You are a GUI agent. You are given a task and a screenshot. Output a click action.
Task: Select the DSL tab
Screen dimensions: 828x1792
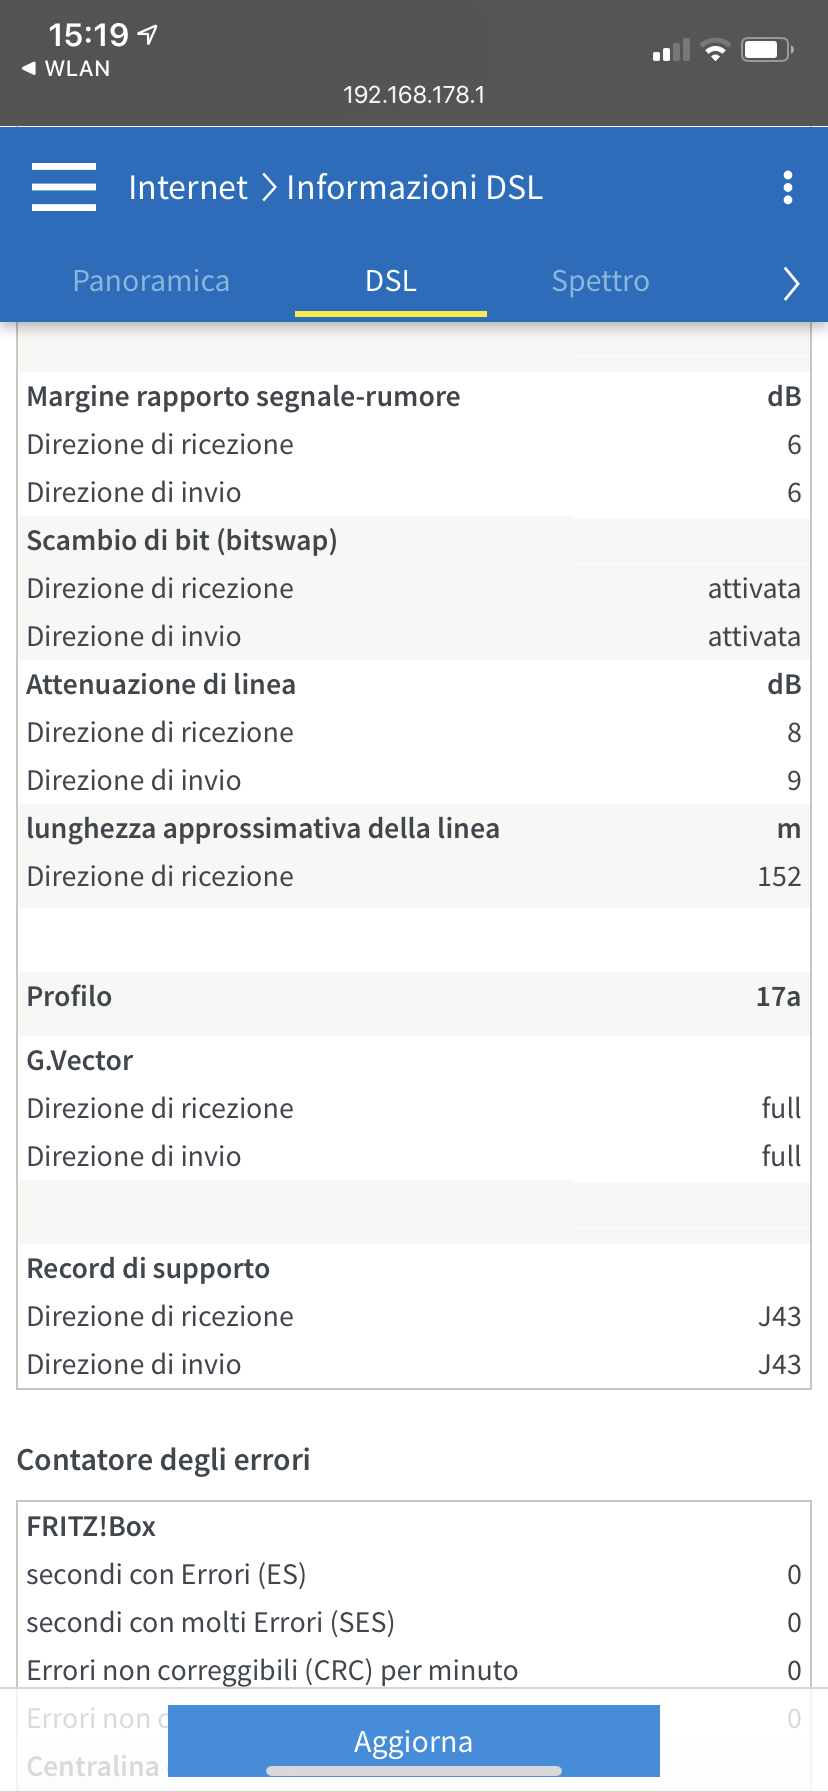391,281
